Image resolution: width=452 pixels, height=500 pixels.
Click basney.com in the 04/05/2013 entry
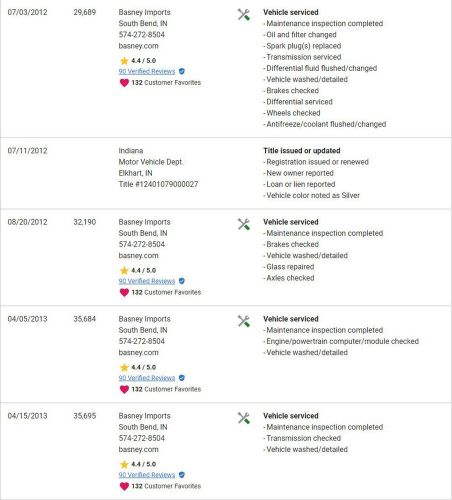coord(139,352)
